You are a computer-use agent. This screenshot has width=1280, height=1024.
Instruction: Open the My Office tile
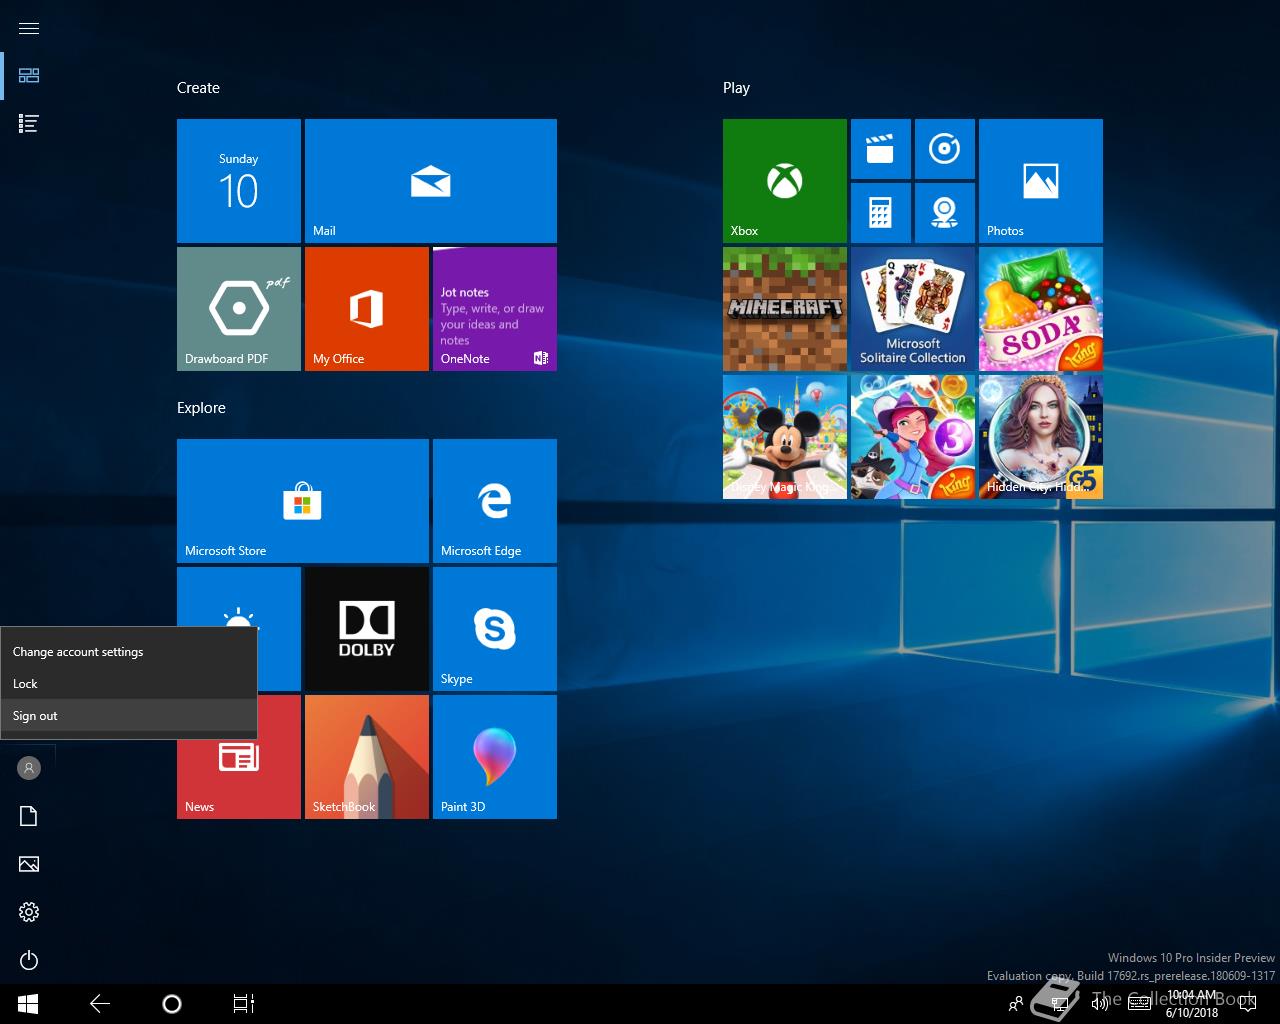pyautogui.click(x=367, y=309)
